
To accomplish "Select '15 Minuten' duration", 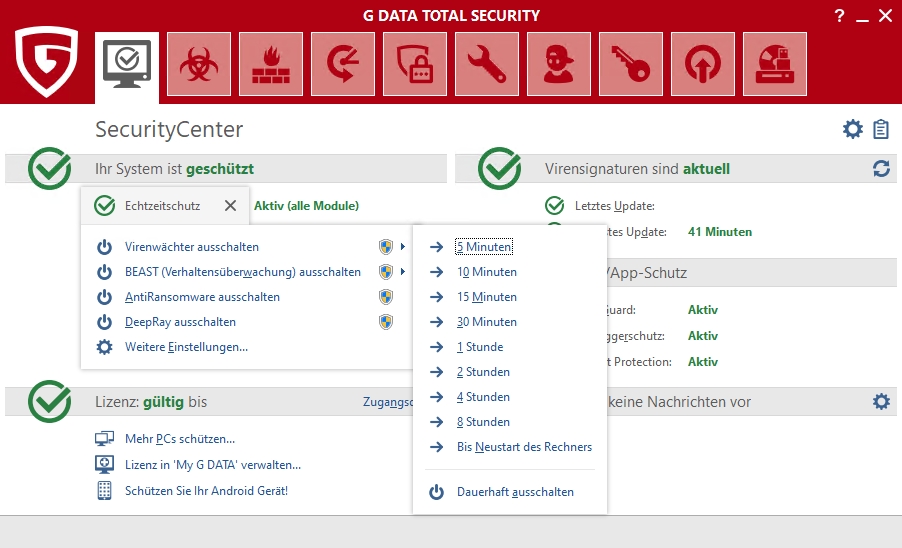I will pyautogui.click(x=487, y=297).
